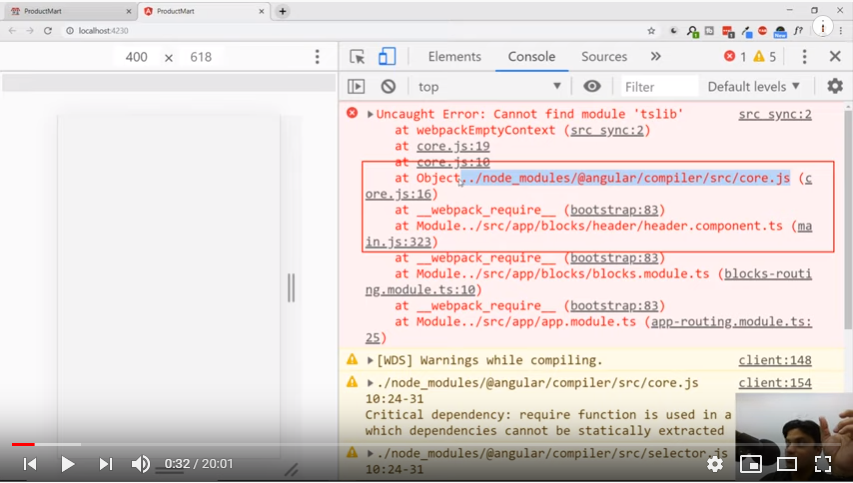Viewport: 853px width, 483px height.
Task: Open the Default levels dropdown
Action: click(754, 87)
